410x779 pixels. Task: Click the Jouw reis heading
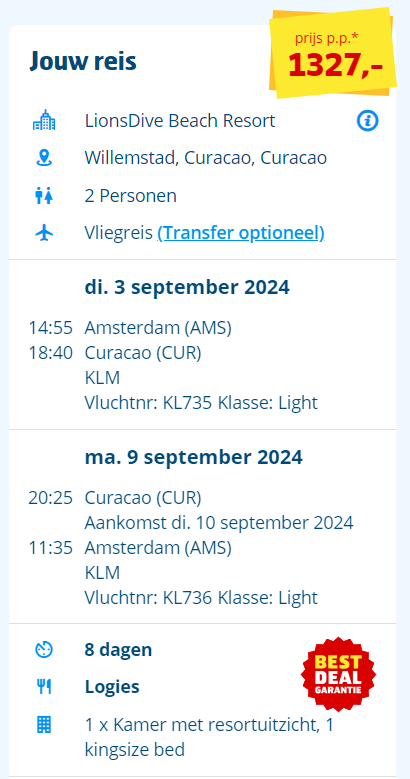coord(83,62)
